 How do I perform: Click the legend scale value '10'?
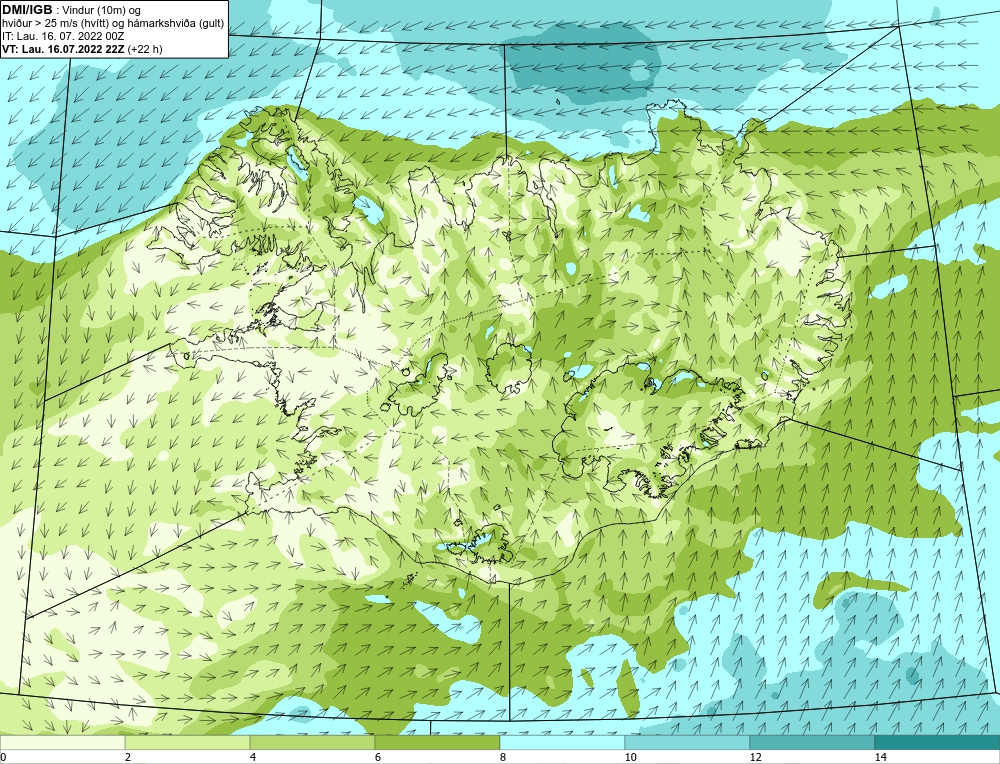coord(631,757)
